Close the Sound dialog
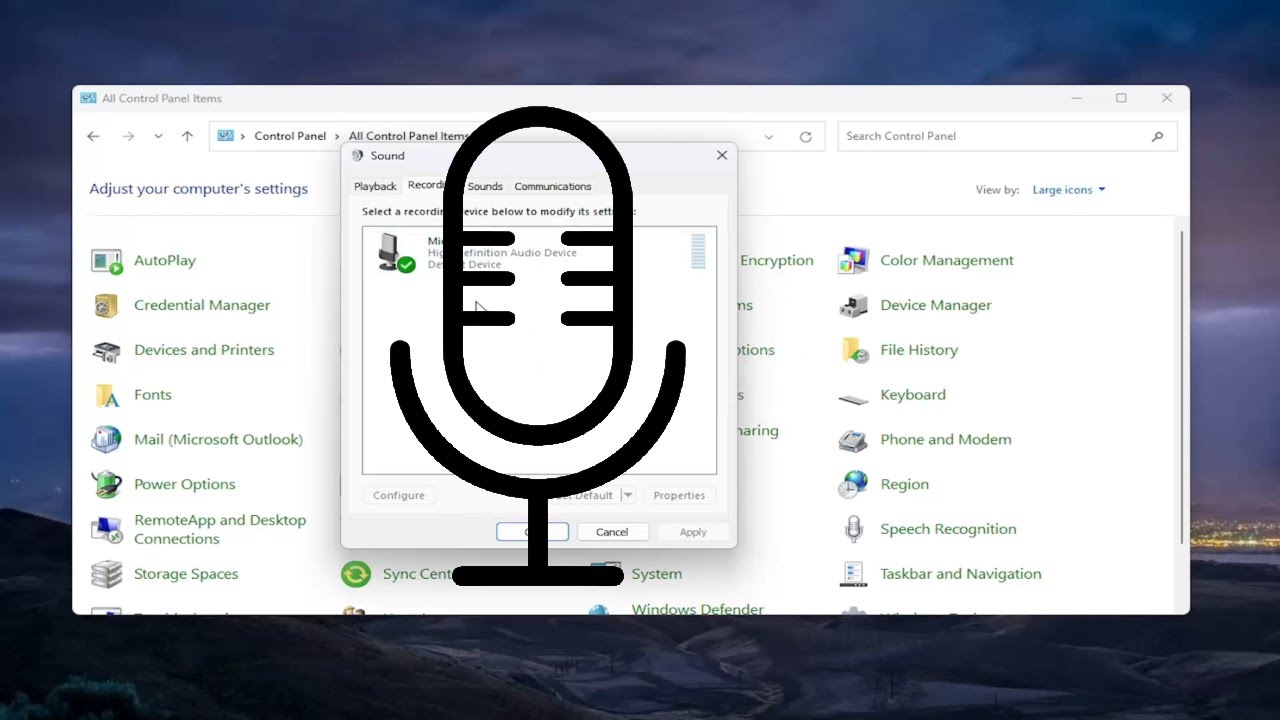The width and height of the screenshot is (1280, 720). [x=722, y=156]
